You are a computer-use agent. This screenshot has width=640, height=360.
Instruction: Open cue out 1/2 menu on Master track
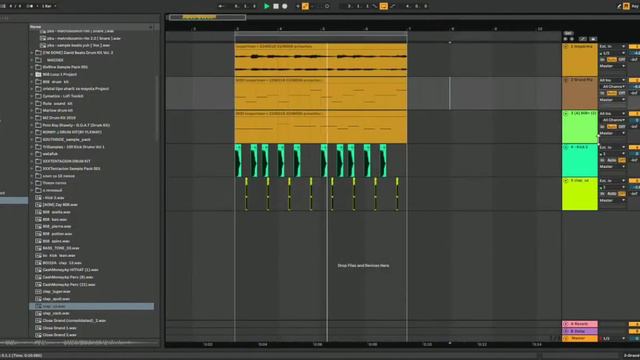(x=615, y=338)
